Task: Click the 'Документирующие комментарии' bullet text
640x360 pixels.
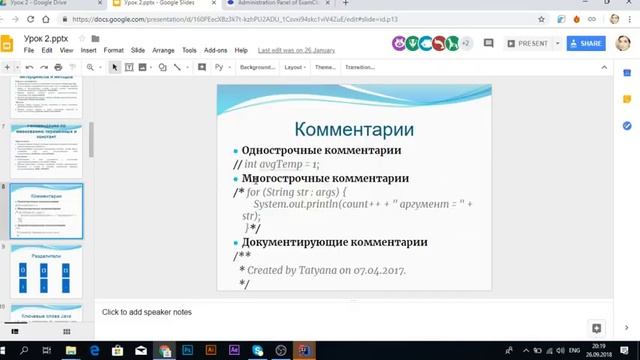Action: (x=334, y=242)
